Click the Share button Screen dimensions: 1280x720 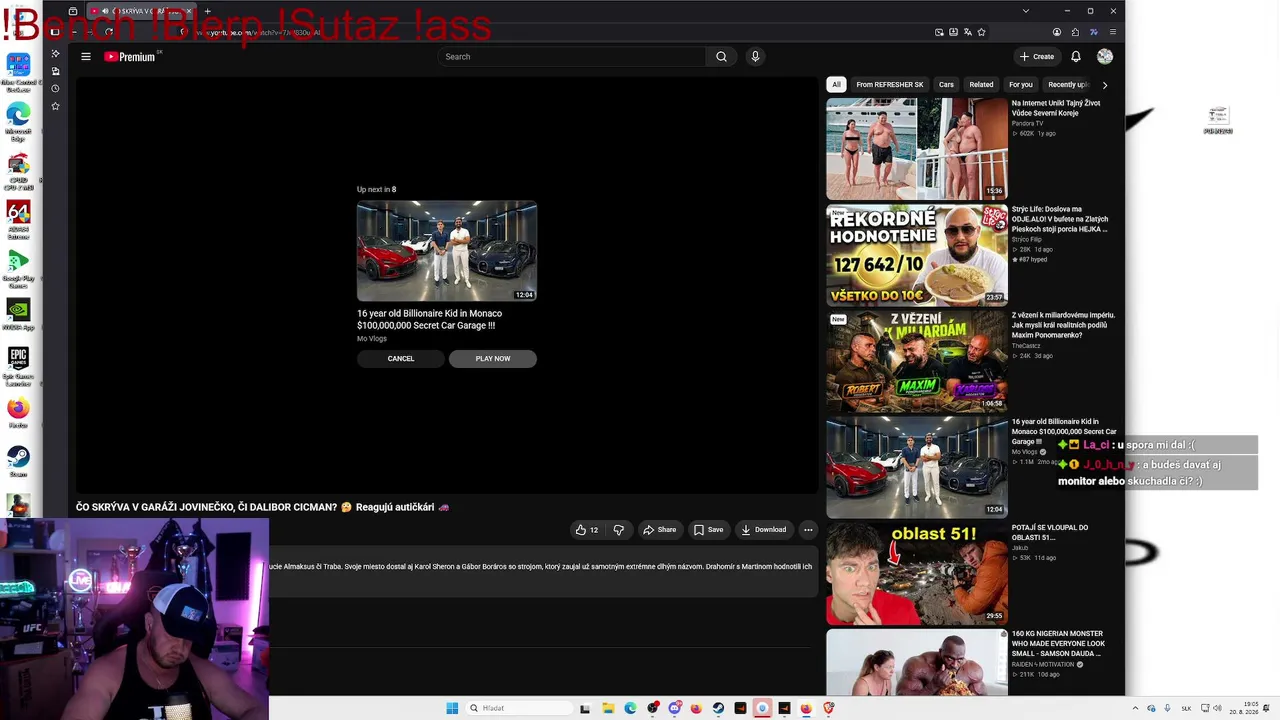point(660,530)
